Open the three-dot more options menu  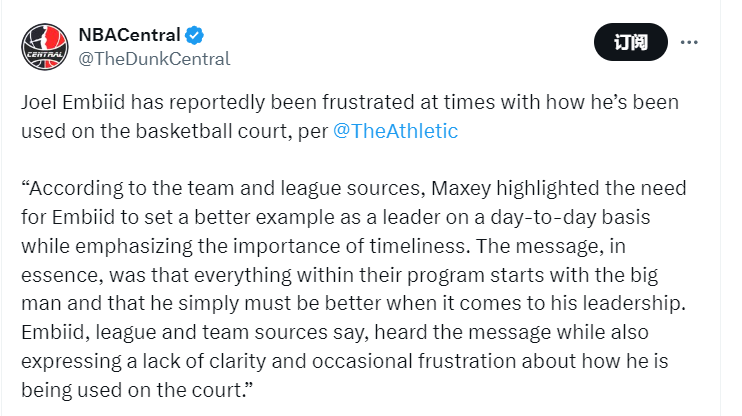689,42
